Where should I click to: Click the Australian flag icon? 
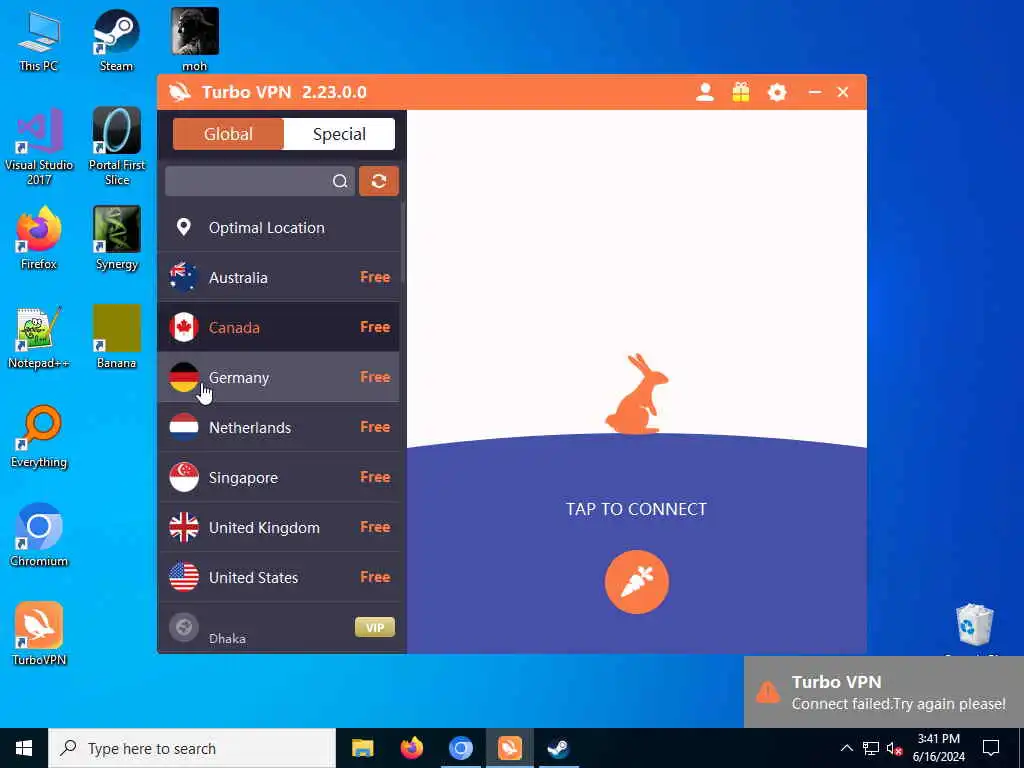pyautogui.click(x=184, y=277)
